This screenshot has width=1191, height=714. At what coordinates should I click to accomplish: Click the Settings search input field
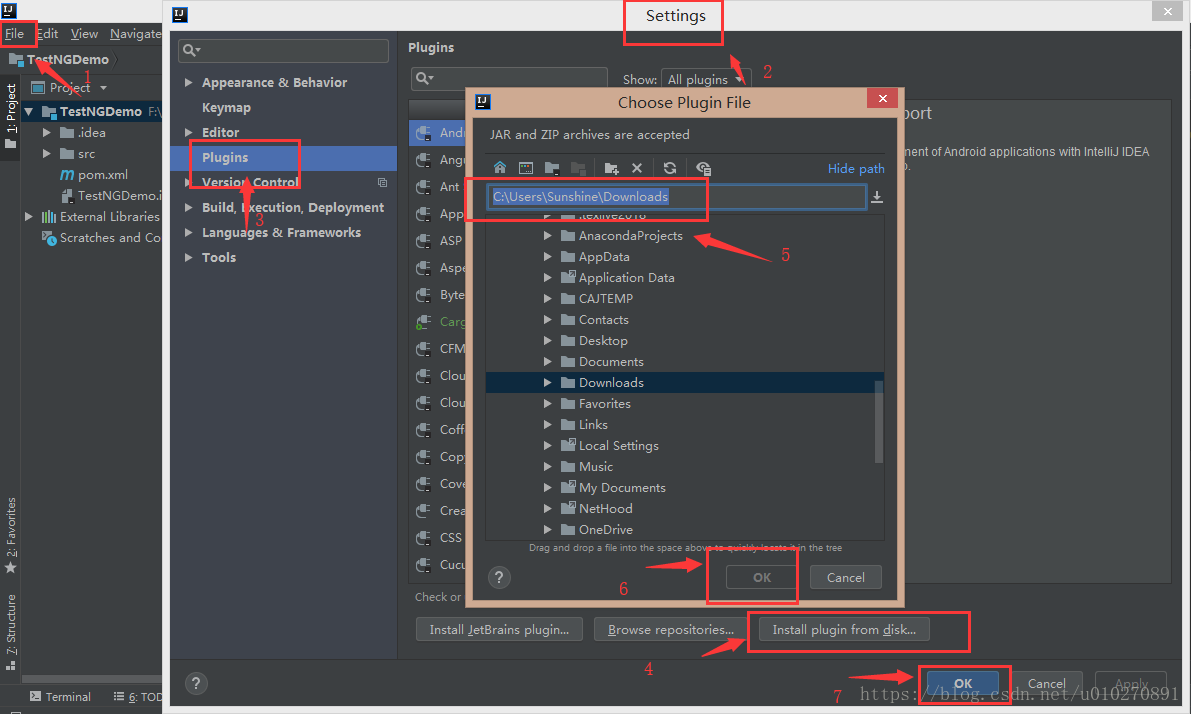click(x=283, y=50)
